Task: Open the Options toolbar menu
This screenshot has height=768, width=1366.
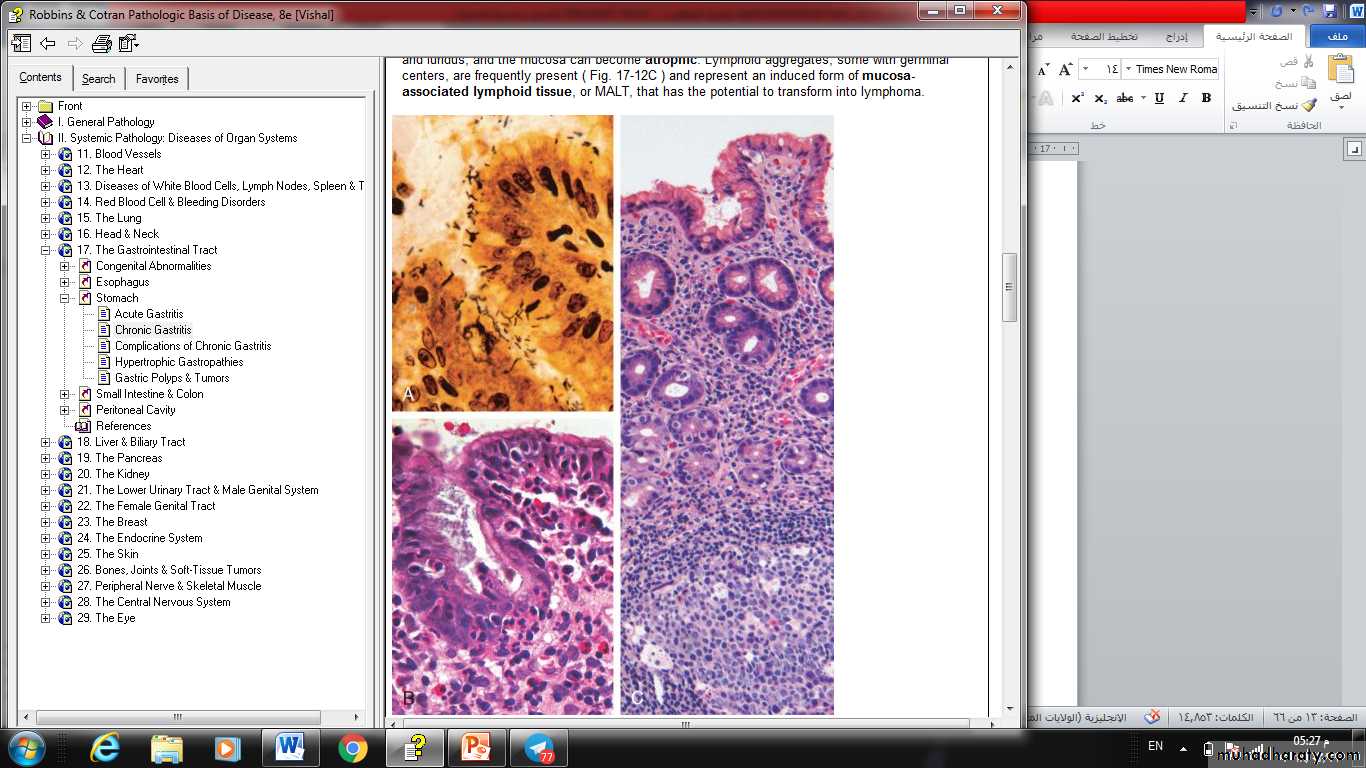Action: tap(128, 43)
